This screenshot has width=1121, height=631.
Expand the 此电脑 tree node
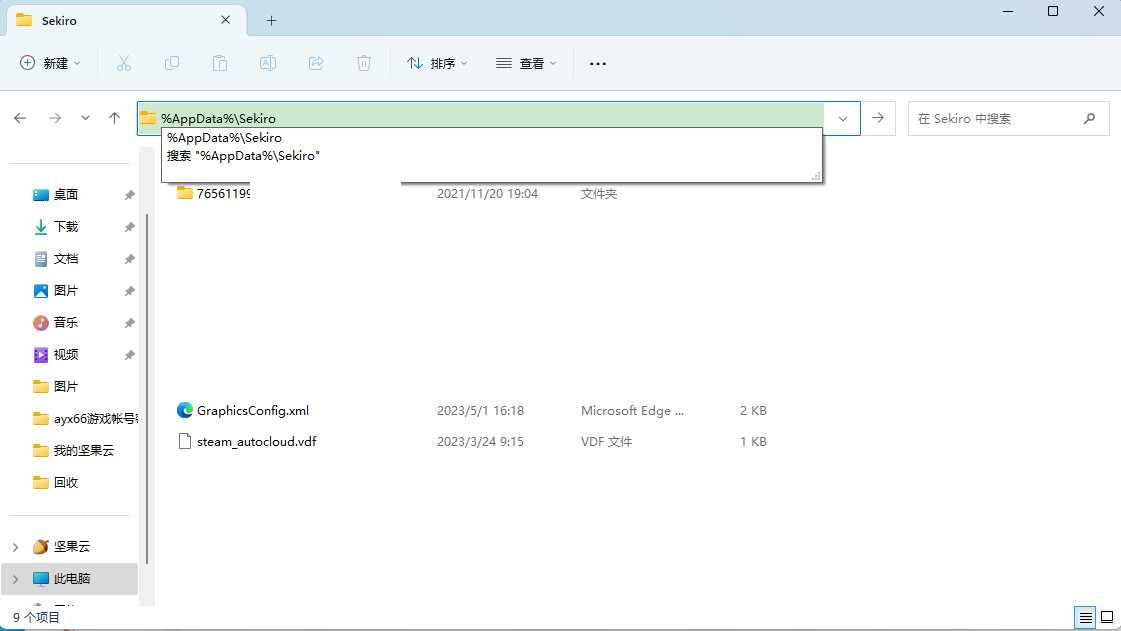coord(16,579)
